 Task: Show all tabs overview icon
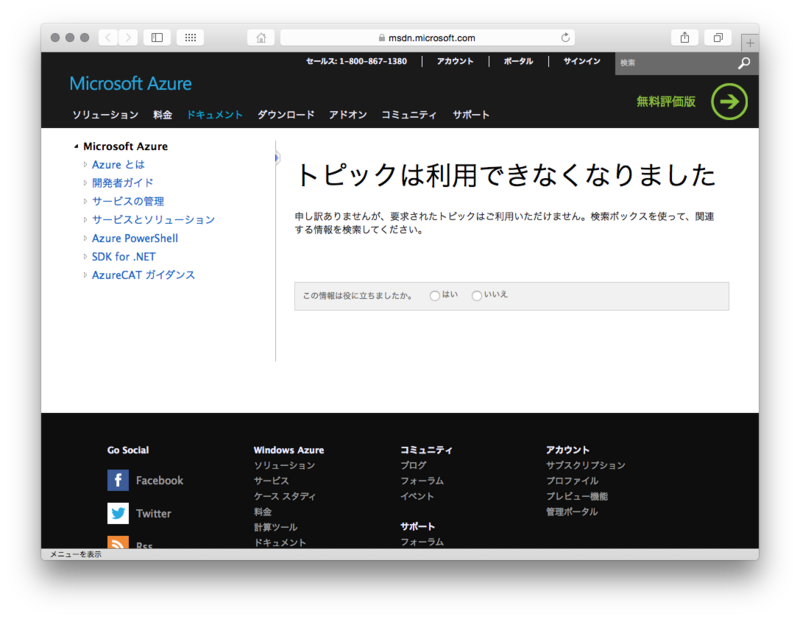pos(718,37)
